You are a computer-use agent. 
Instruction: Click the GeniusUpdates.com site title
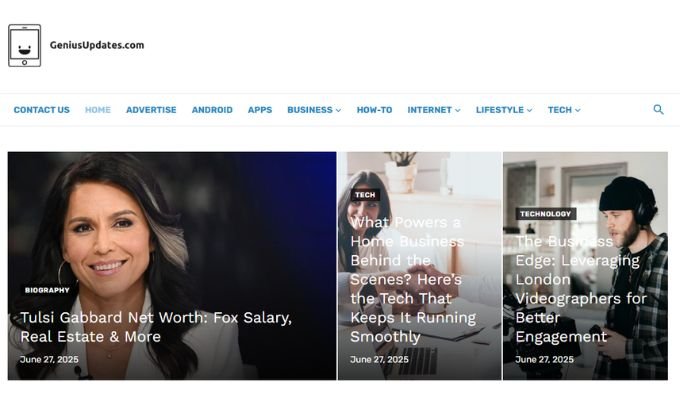pyautogui.click(x=97, y=45)
